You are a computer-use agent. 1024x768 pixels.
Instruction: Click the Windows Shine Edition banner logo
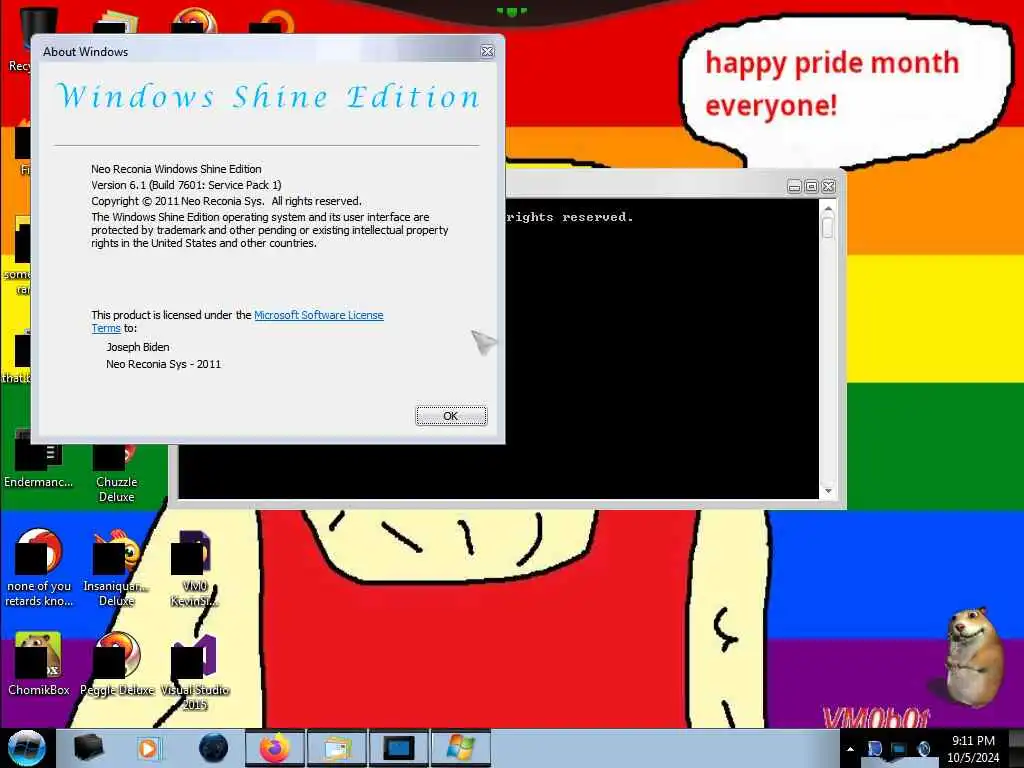click(268, 97)
